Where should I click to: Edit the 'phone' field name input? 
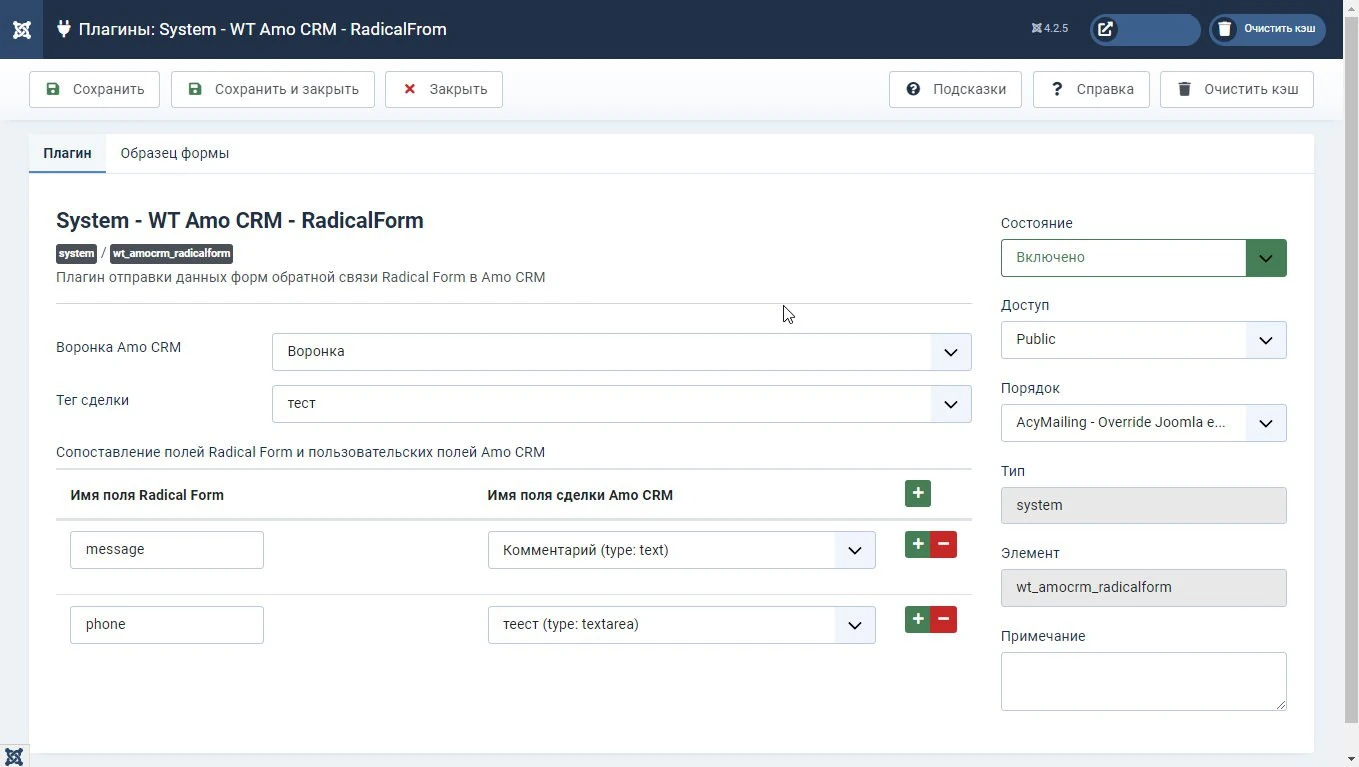click(167, 625)
